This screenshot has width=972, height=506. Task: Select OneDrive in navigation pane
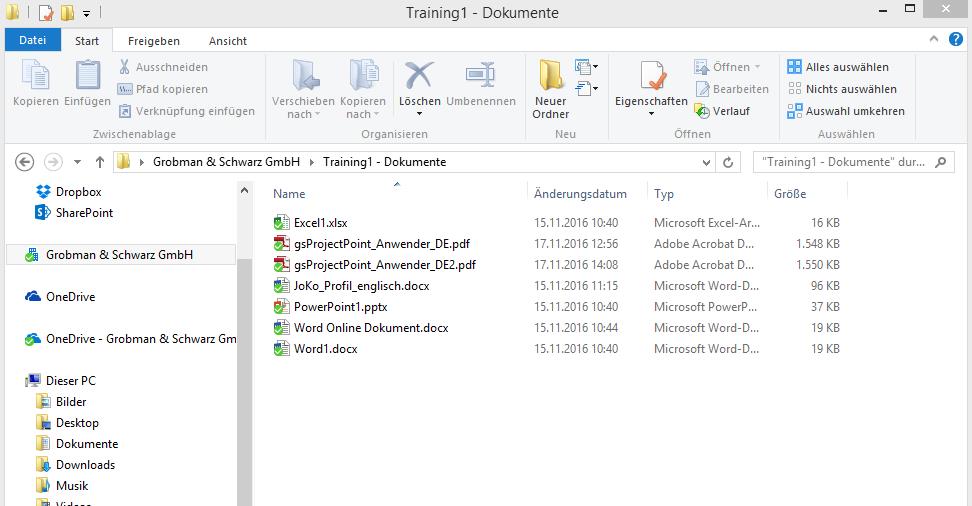(60, 296)
